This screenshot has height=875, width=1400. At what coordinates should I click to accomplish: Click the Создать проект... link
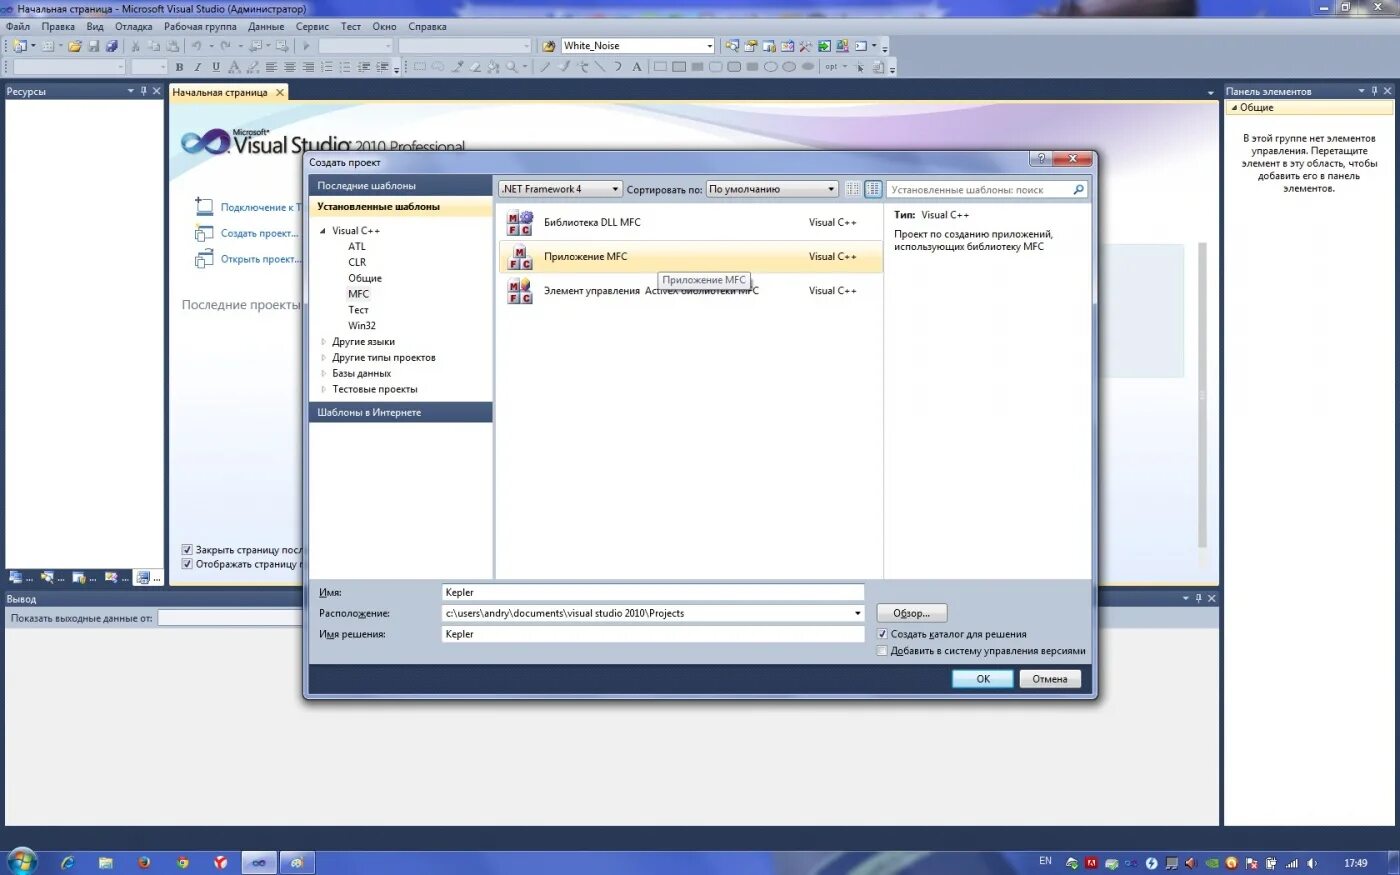click(259, 233)
